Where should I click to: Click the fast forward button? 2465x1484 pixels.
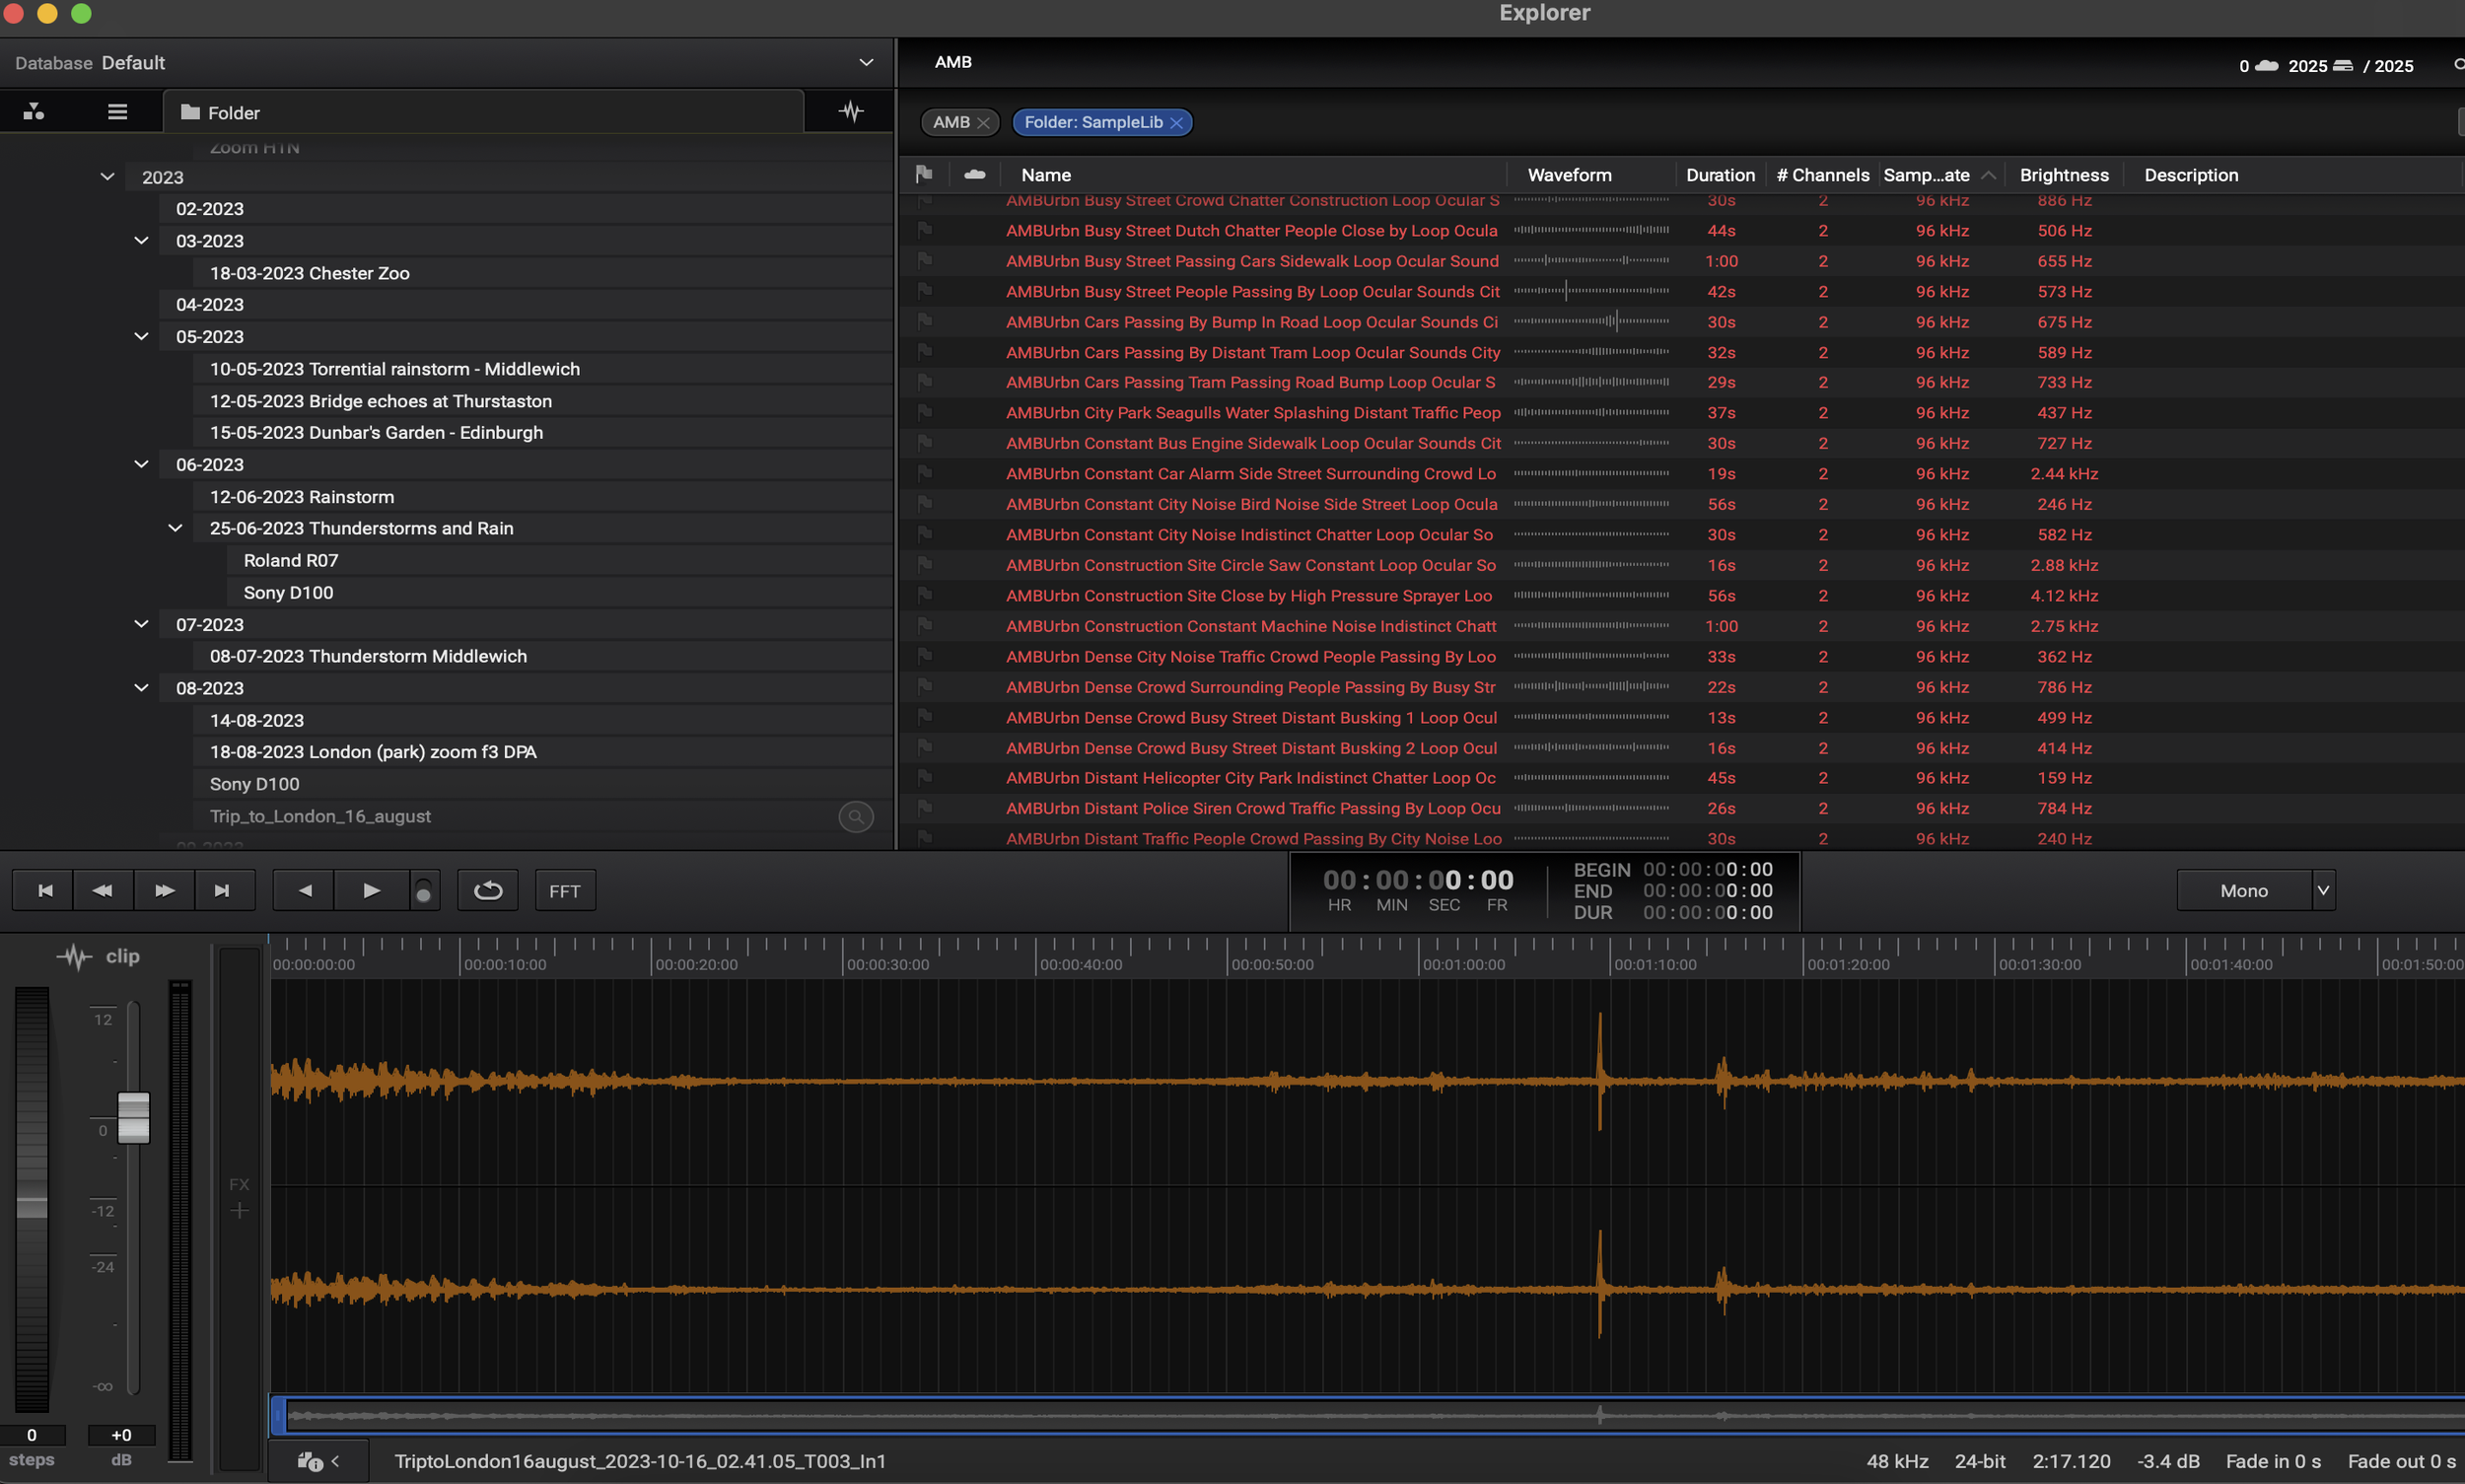(x=164, y=891)
